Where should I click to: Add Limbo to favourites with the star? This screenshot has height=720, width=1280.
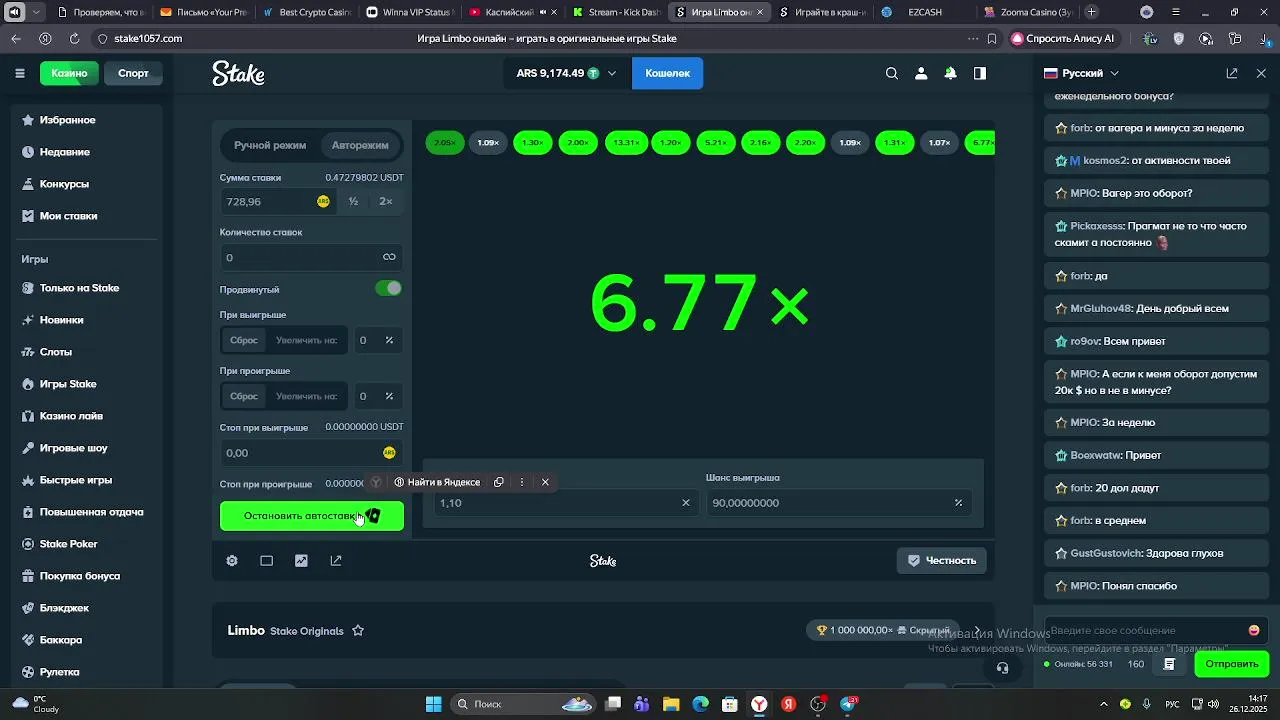coord(358,631)
